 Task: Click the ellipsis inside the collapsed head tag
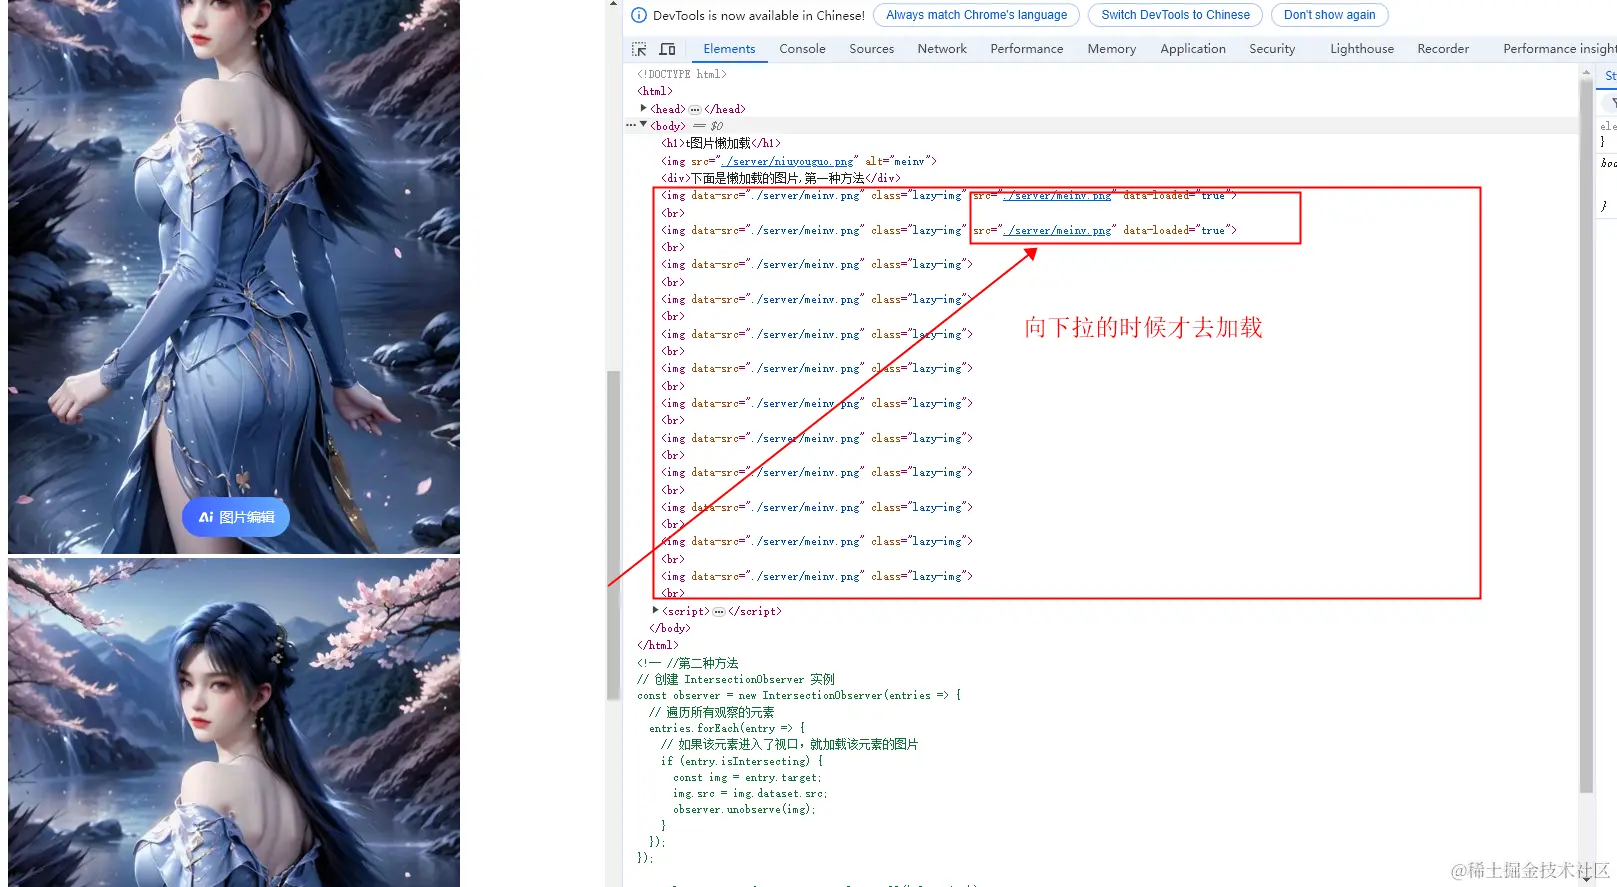[695, 109]
